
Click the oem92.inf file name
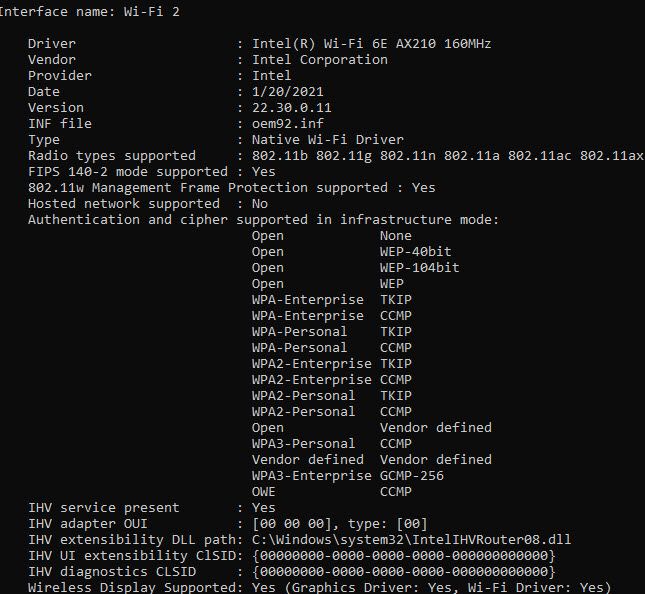point(287,123)
